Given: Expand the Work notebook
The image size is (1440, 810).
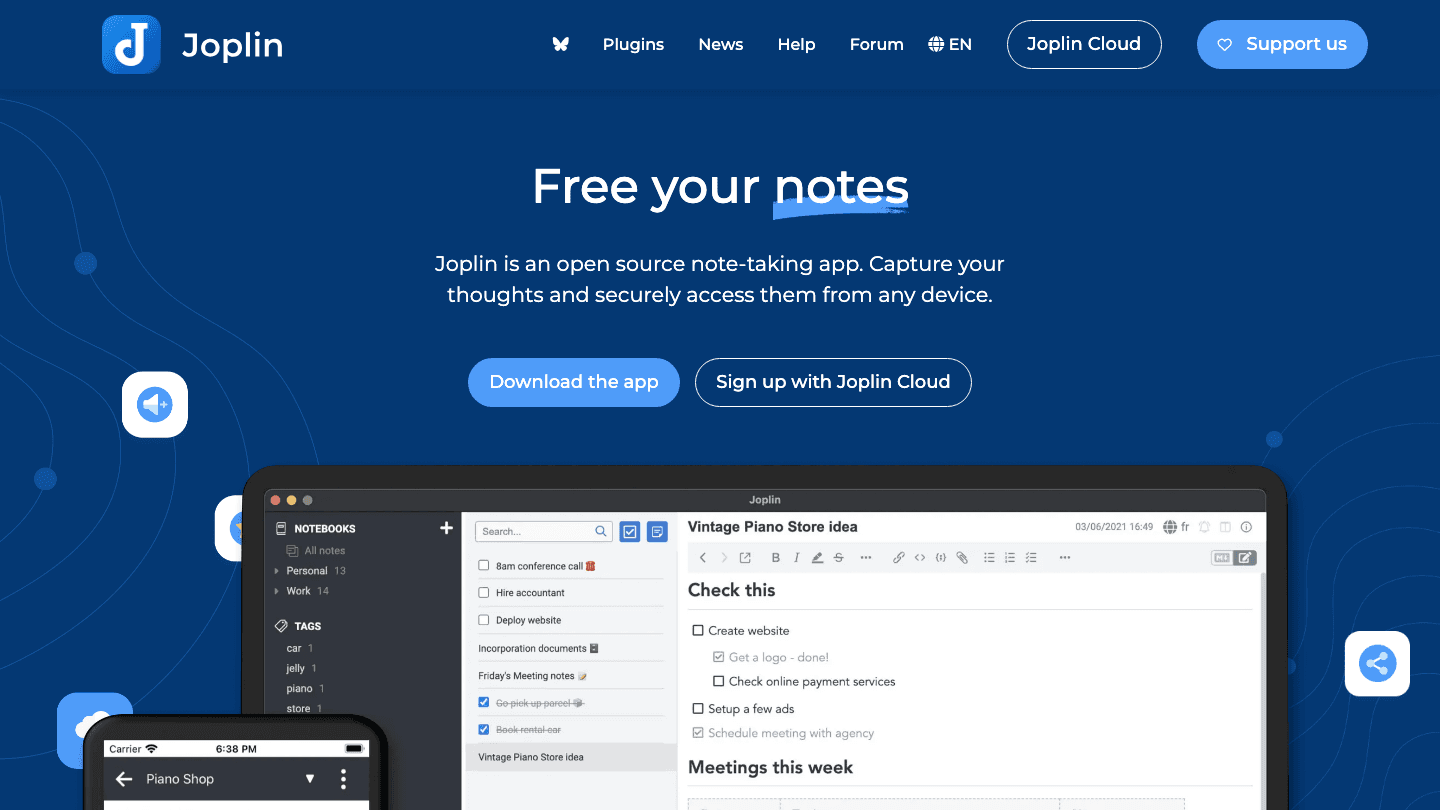Looking at the screenshot, I should click(x=277, y=591).
